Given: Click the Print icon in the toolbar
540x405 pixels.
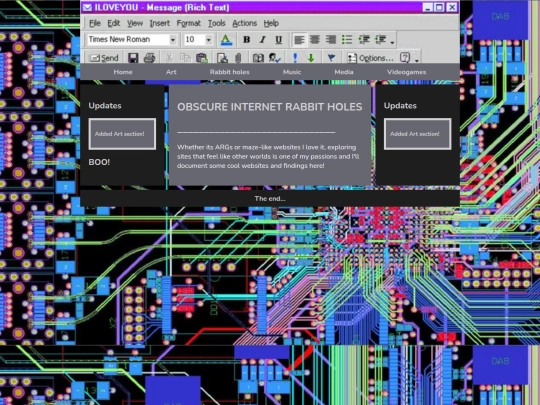Looking at the screenshot, I should click(x=149, y=58).
